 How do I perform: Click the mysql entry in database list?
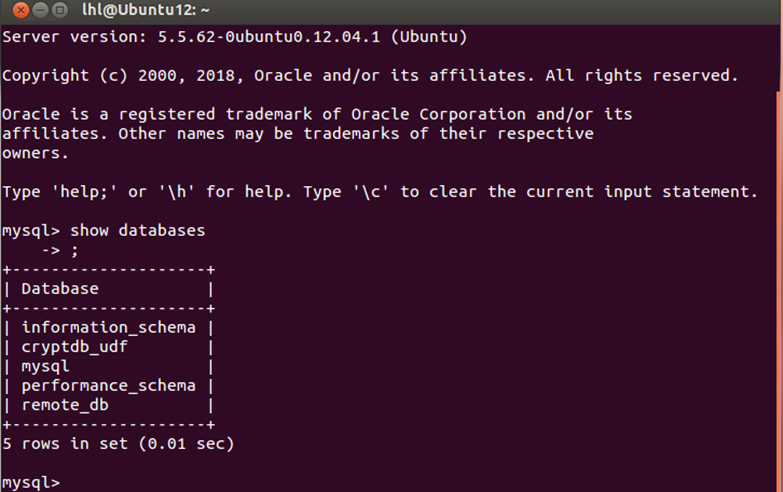45,366
